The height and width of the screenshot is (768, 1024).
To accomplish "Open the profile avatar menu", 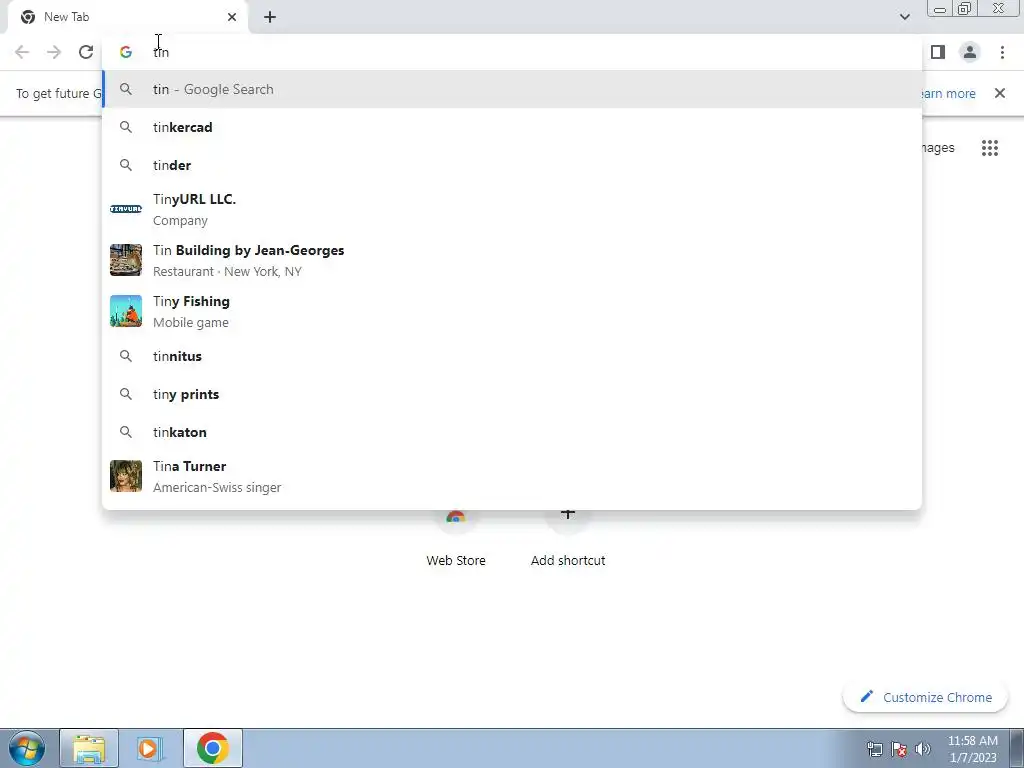I will [x=970, y=52].
